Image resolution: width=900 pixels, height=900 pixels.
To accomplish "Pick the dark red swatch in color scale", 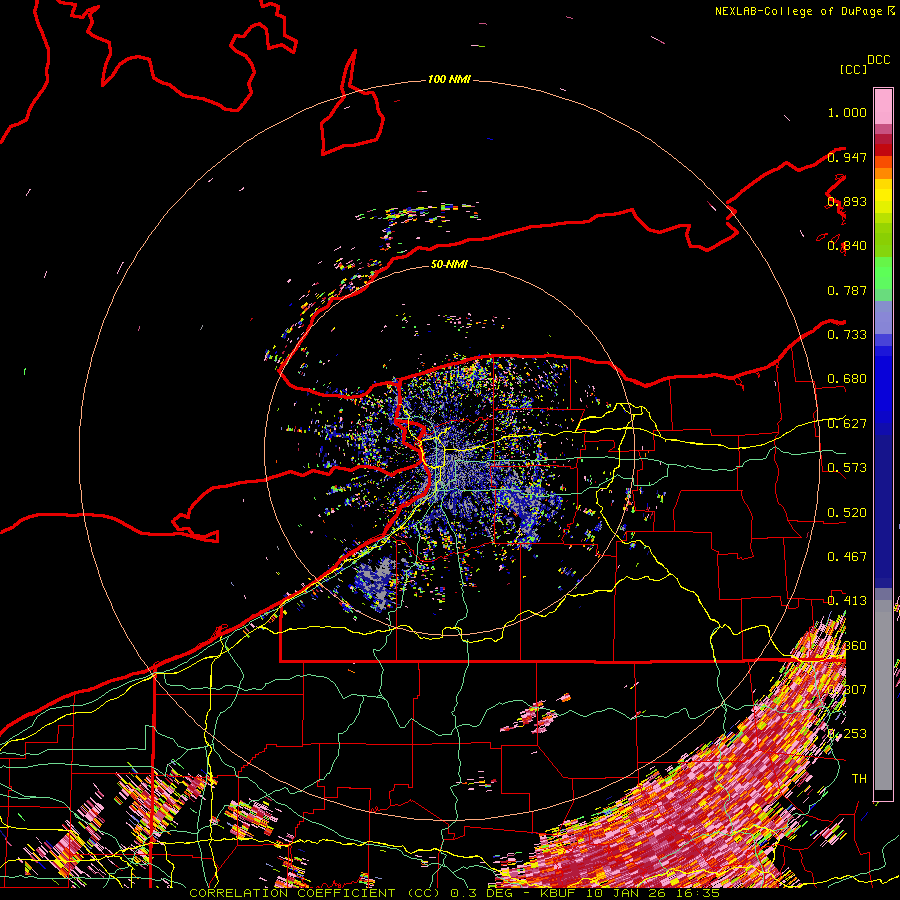I will (x=883, y=150).
